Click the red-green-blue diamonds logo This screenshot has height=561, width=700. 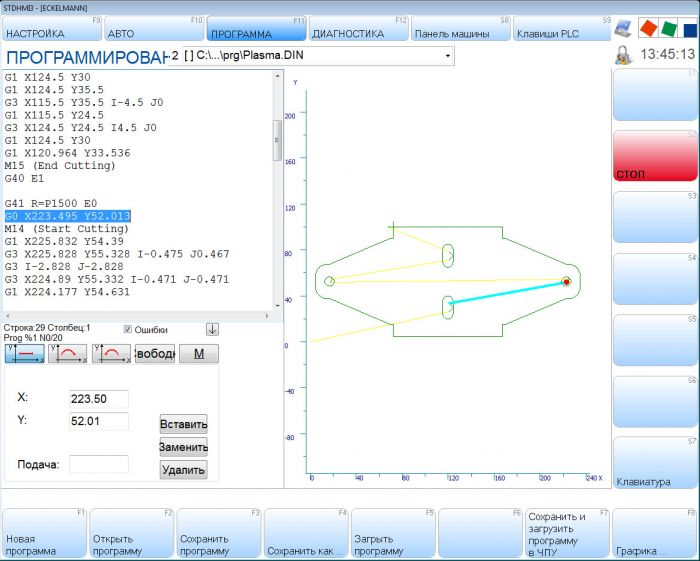coord(667,28)
